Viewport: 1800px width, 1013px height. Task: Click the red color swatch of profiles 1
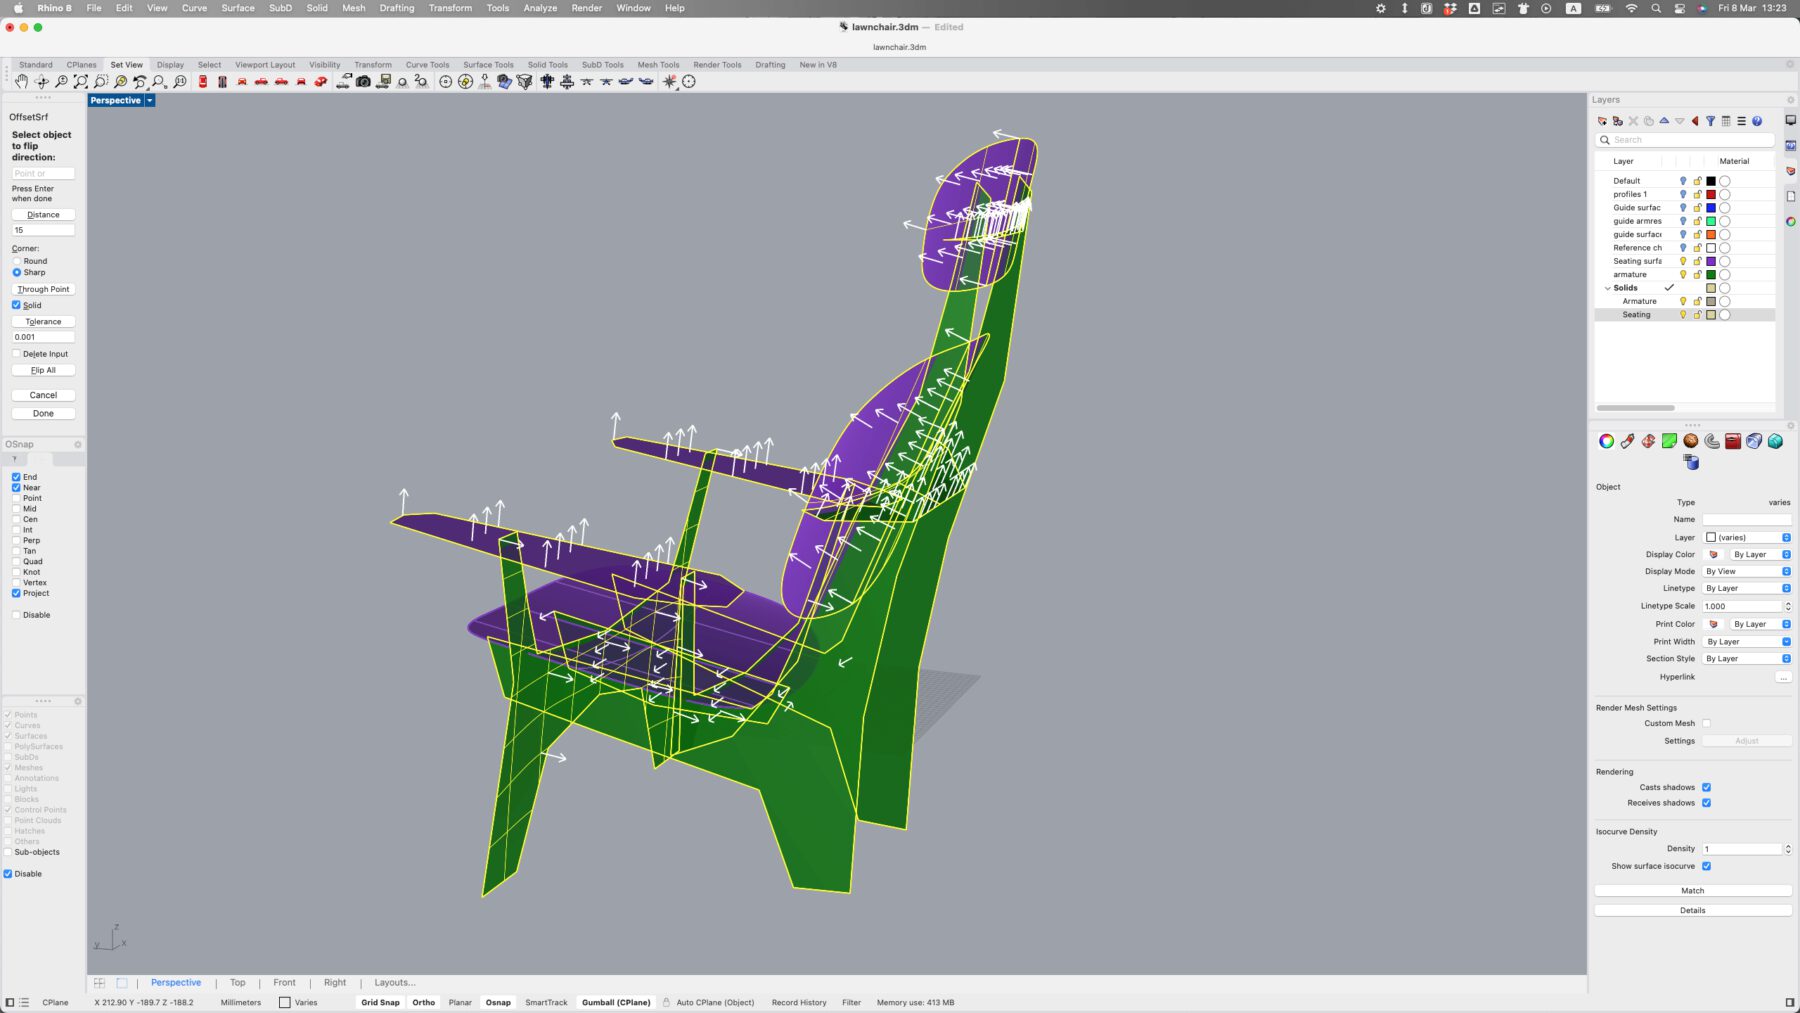click(1710, 194)
